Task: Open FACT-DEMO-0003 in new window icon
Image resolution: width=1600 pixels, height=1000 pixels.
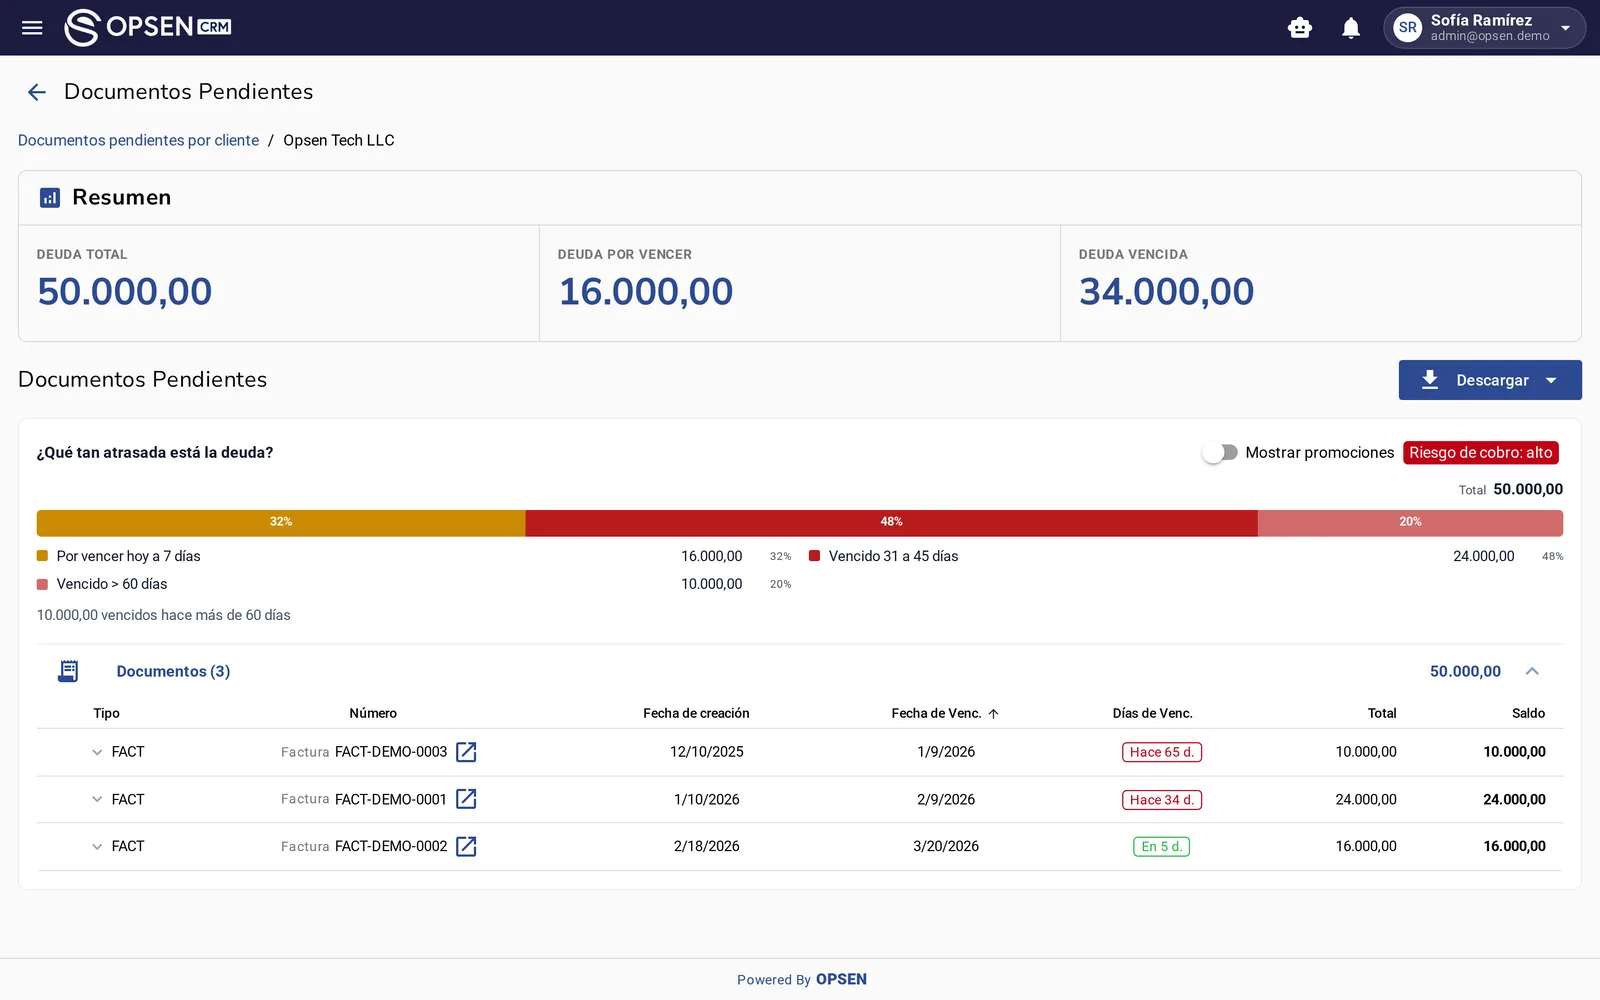Action: [x=466, y=752]
